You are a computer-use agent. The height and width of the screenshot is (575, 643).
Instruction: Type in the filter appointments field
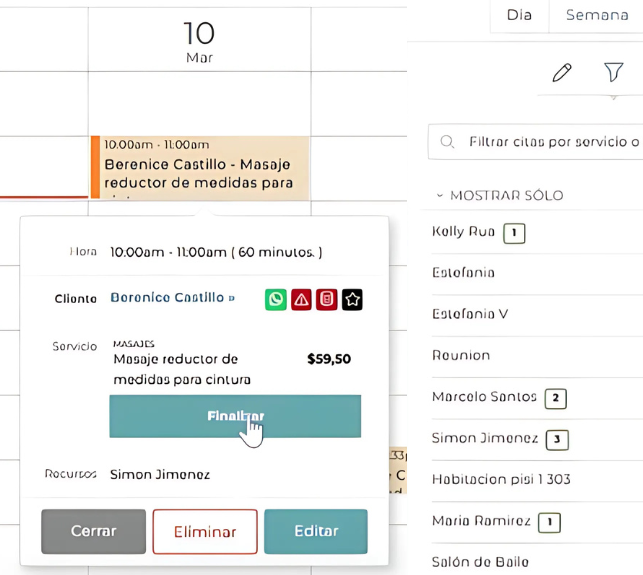550,142
